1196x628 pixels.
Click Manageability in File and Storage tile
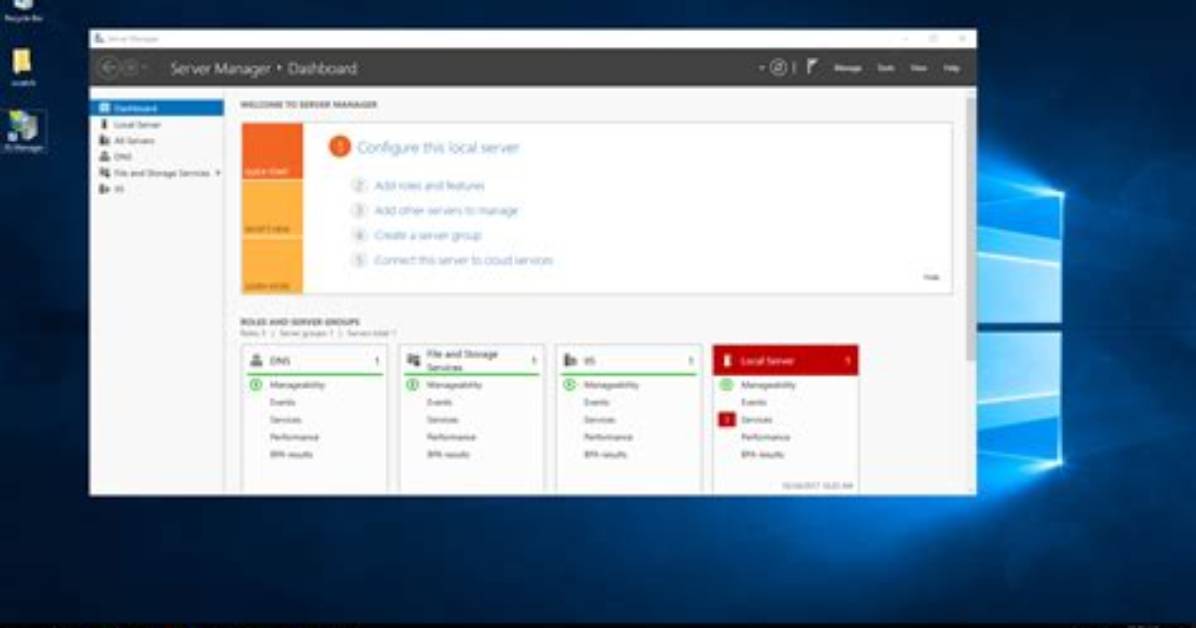455,385
